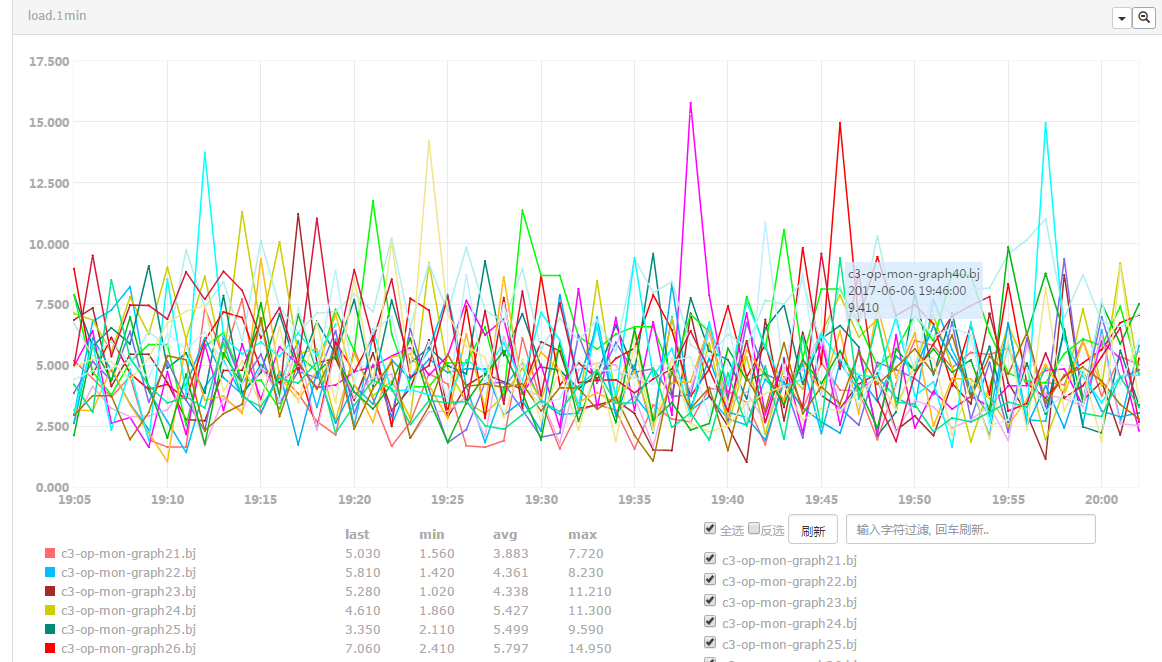The width and height of the screenshot is (1162, 662).
Task: Click the magnifier zoom icon
Action: click(1143, 18)
